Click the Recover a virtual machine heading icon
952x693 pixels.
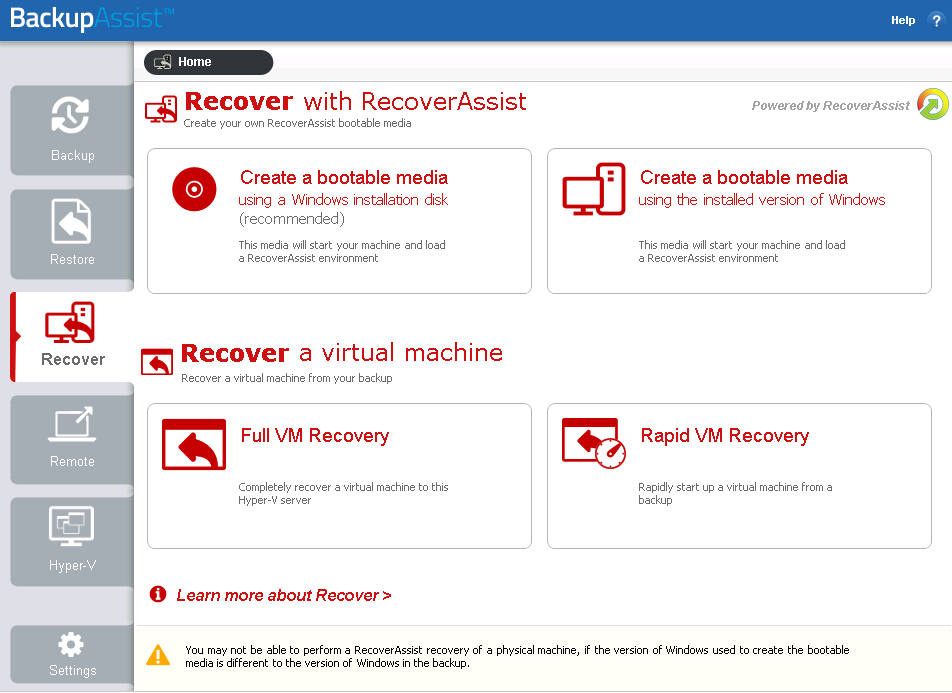[157, 362]
